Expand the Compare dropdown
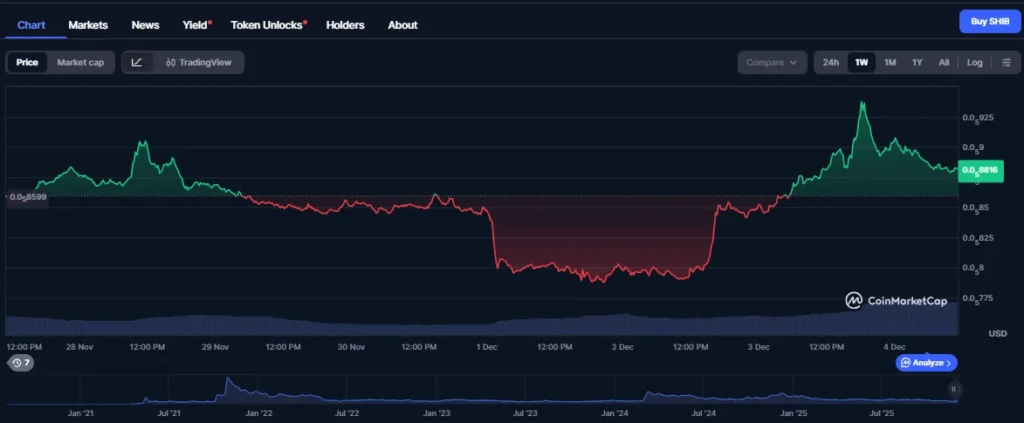This screenshot has width=1024, height=423. pyautogui.click(x=772, y=63)
